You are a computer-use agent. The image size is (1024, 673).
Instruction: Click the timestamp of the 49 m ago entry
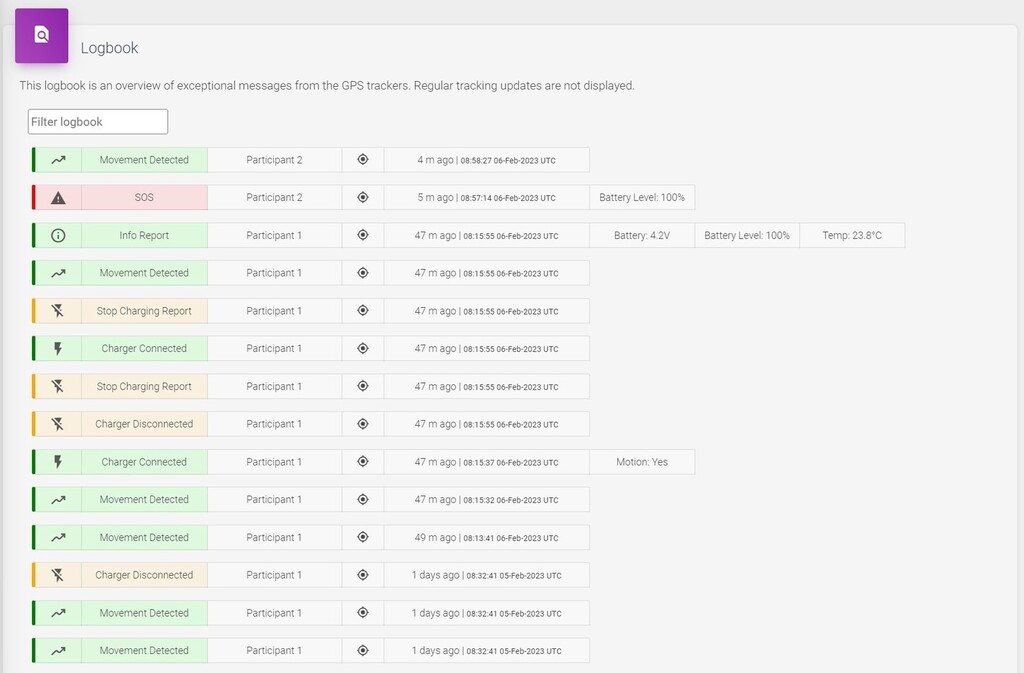(486, 537)
